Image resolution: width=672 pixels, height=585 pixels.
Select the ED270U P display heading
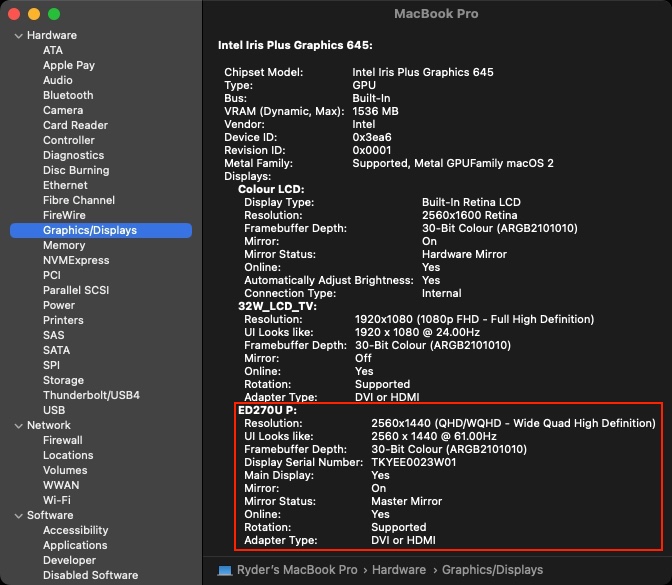(266, 410)
